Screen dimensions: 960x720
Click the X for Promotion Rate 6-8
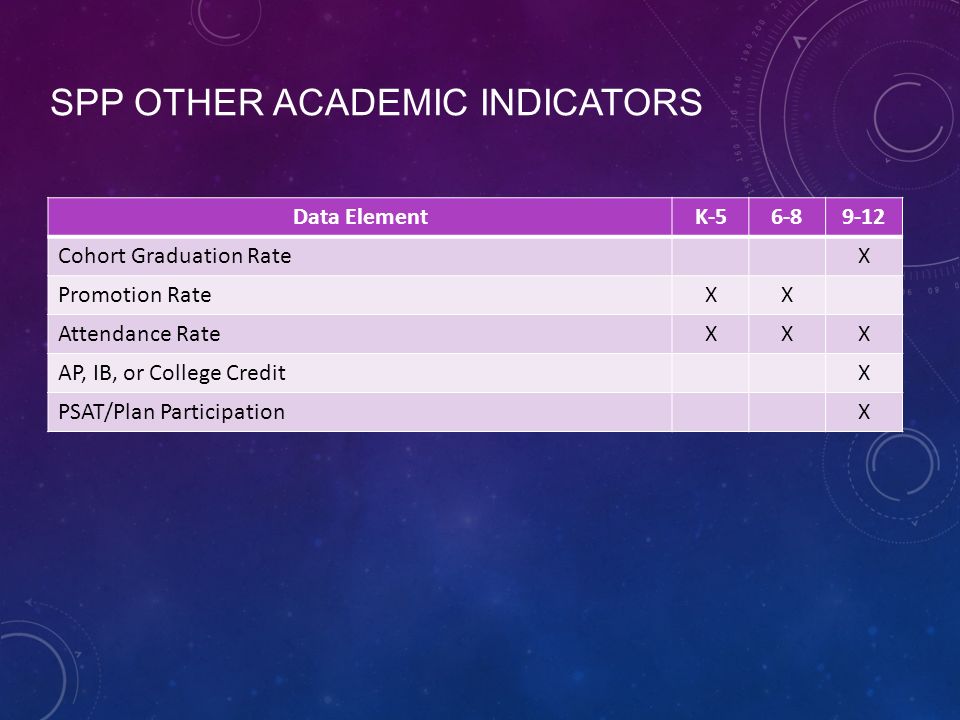point(787,295)
